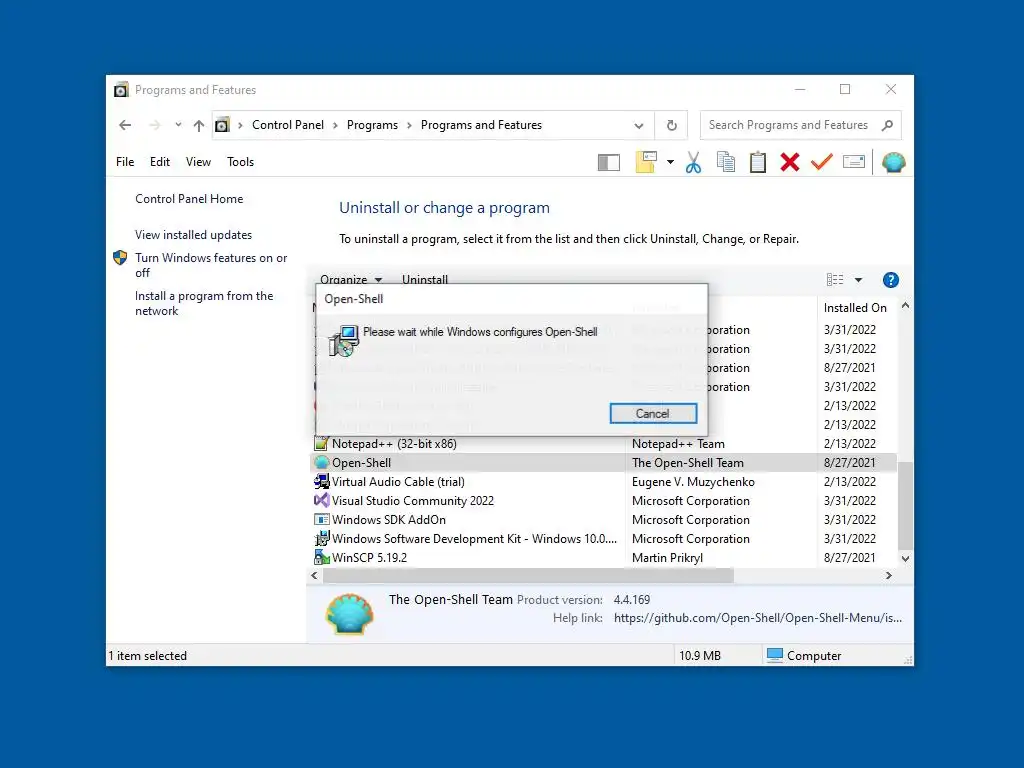Click the blue Help question mark icon
The image size is (1024, 768).
click(891, 280)
